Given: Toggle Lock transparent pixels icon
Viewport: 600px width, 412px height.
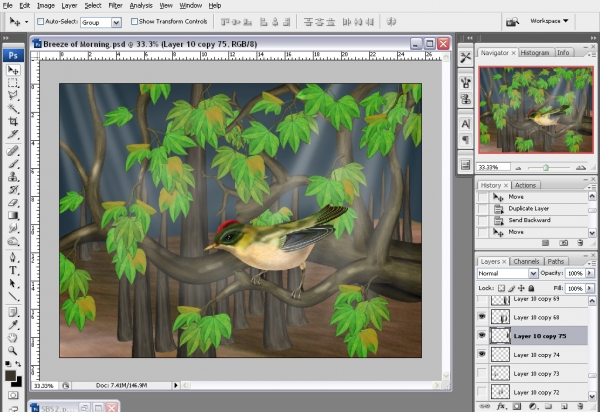Looking at the screenshot, I should (501, 288).
